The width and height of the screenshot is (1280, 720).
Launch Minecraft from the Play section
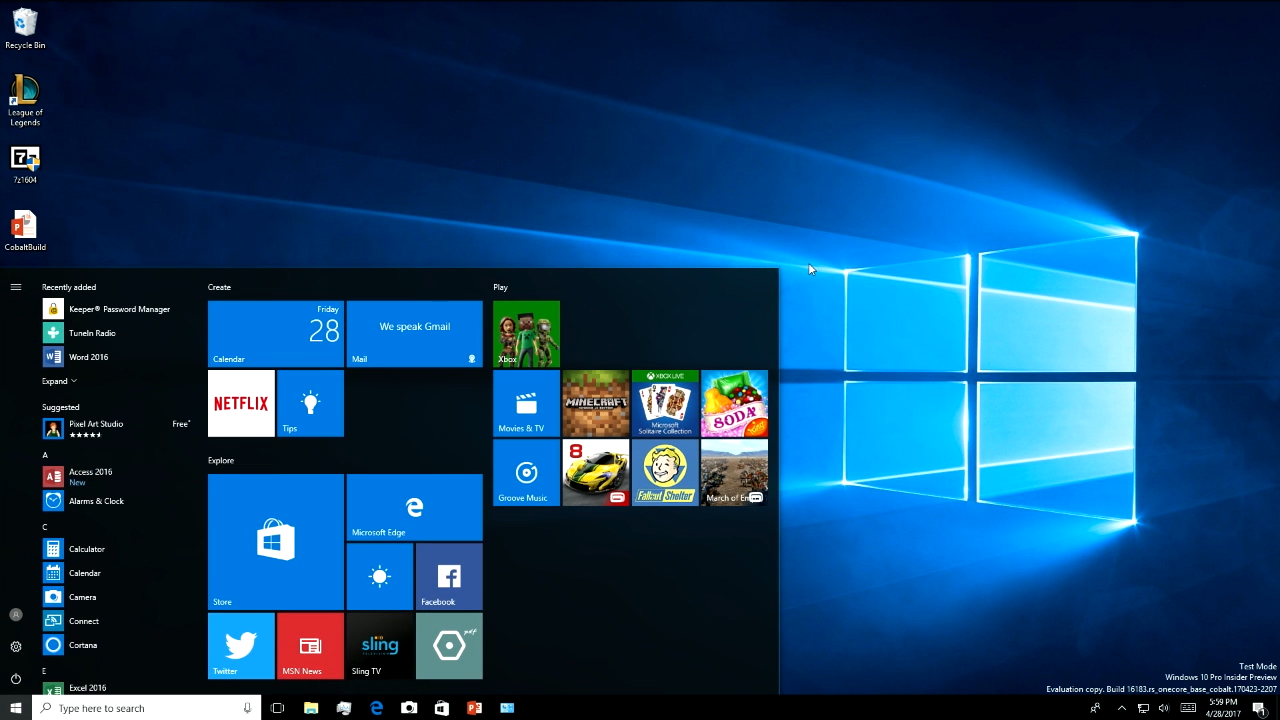[x=595, y=403]
